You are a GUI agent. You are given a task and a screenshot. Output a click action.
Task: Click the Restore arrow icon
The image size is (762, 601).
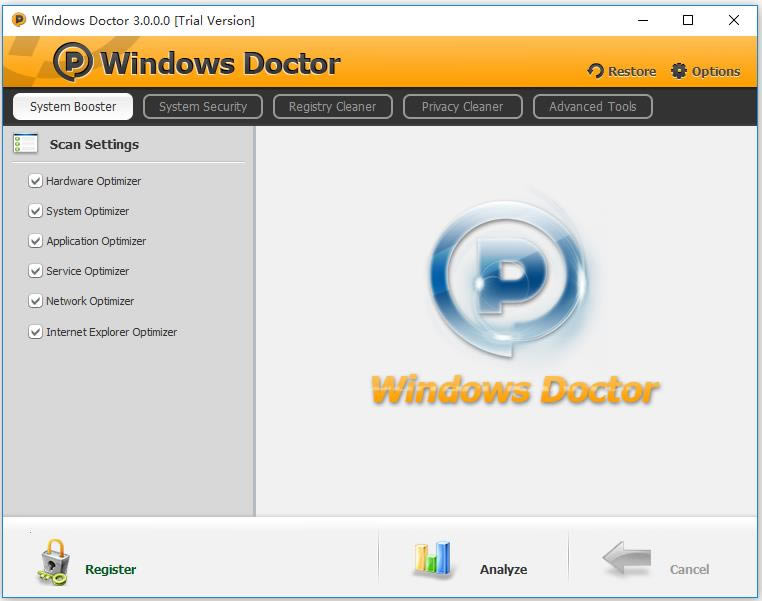595,71
